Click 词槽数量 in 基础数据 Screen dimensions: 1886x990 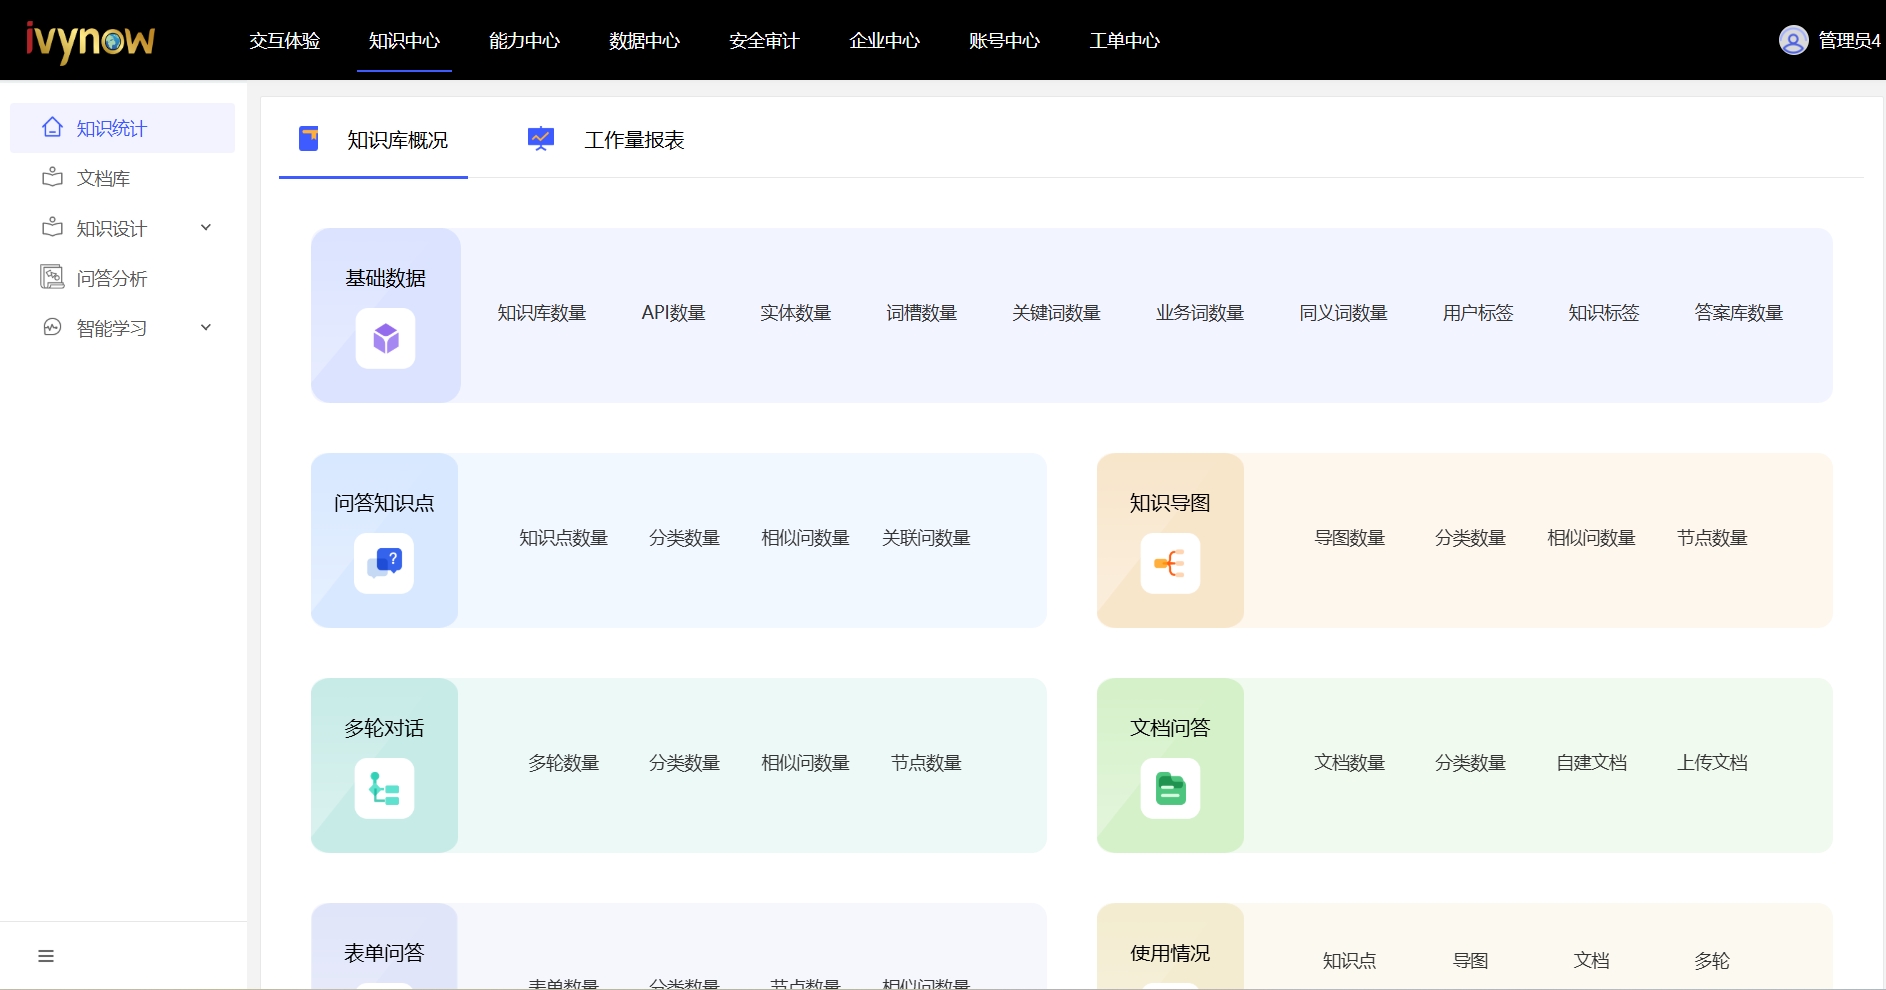tap(922, 313)
